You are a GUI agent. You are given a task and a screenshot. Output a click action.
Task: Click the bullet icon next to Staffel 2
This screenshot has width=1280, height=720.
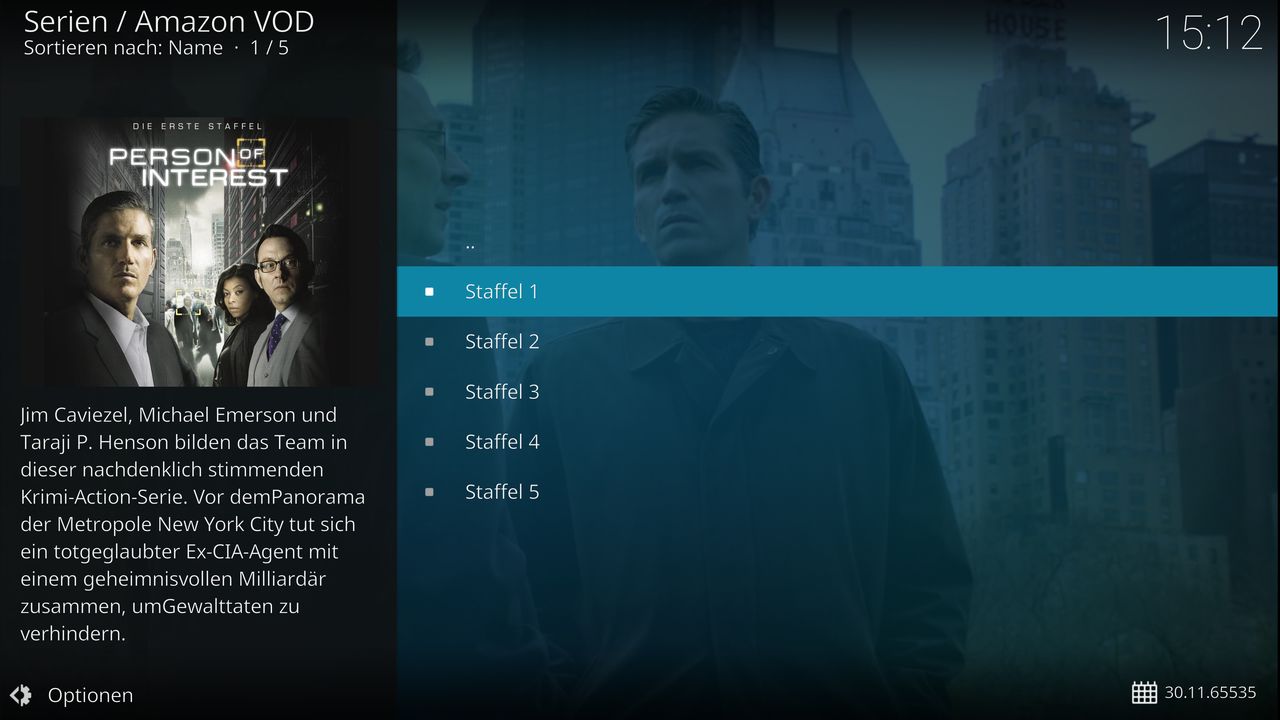[x=429, y=342]
